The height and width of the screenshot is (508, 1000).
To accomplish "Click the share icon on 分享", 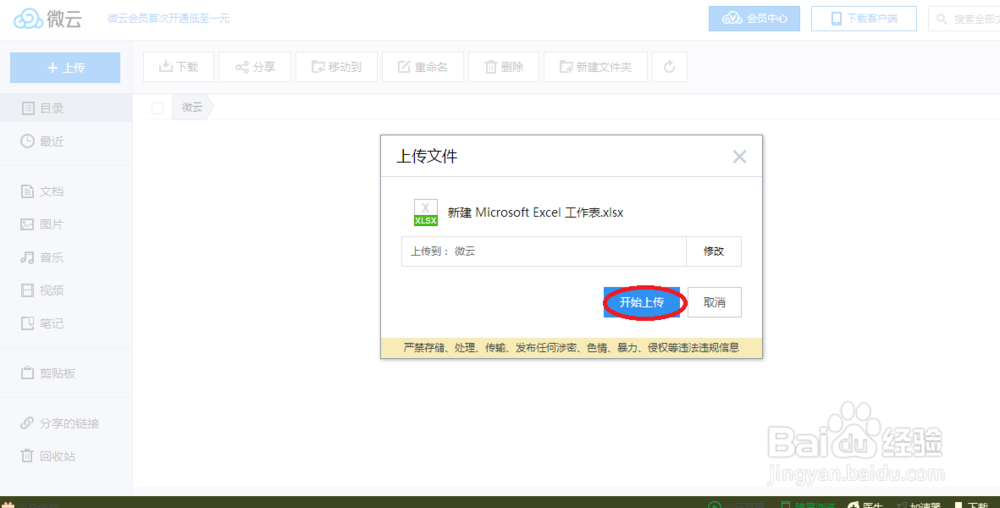I will pos(242,67).
